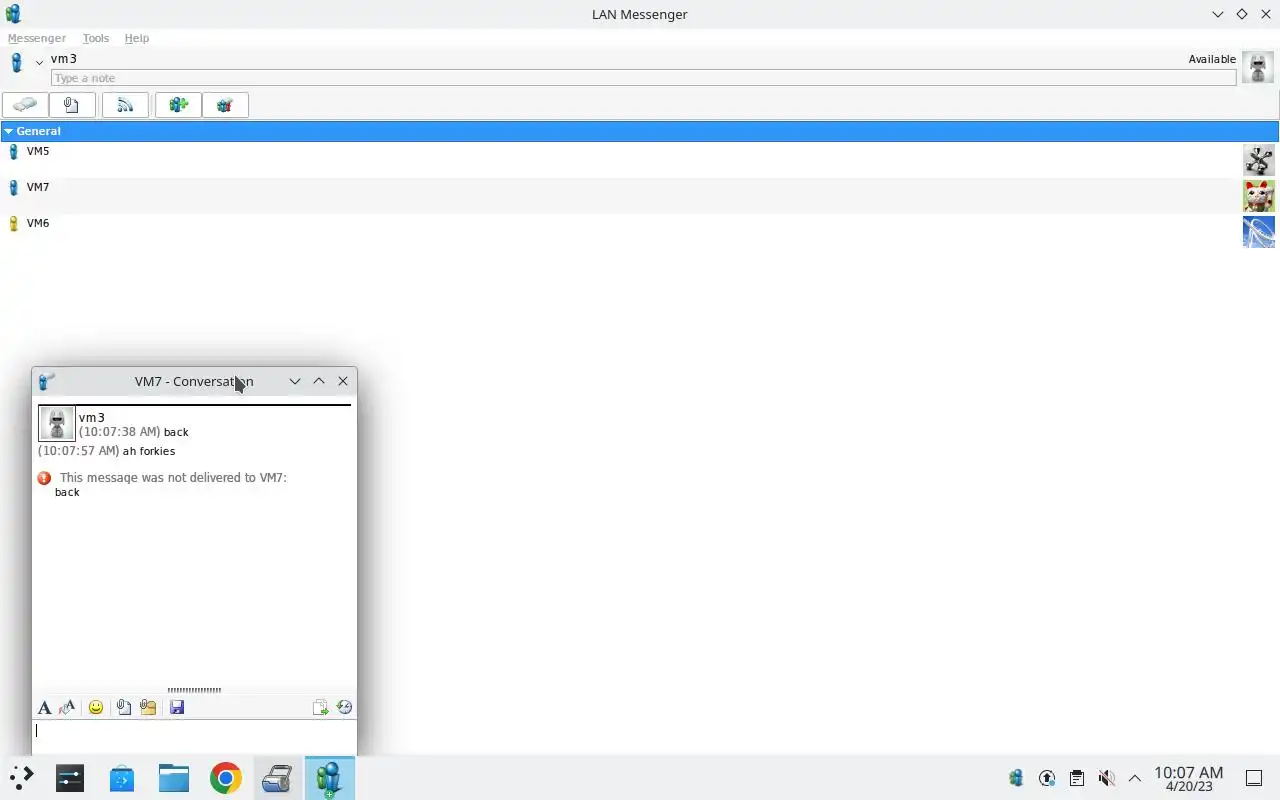Image resolution: width=1280 pixels, height=800 pixels.
Task: Click the VM7 conversation window icon
Action: (46, 381)
